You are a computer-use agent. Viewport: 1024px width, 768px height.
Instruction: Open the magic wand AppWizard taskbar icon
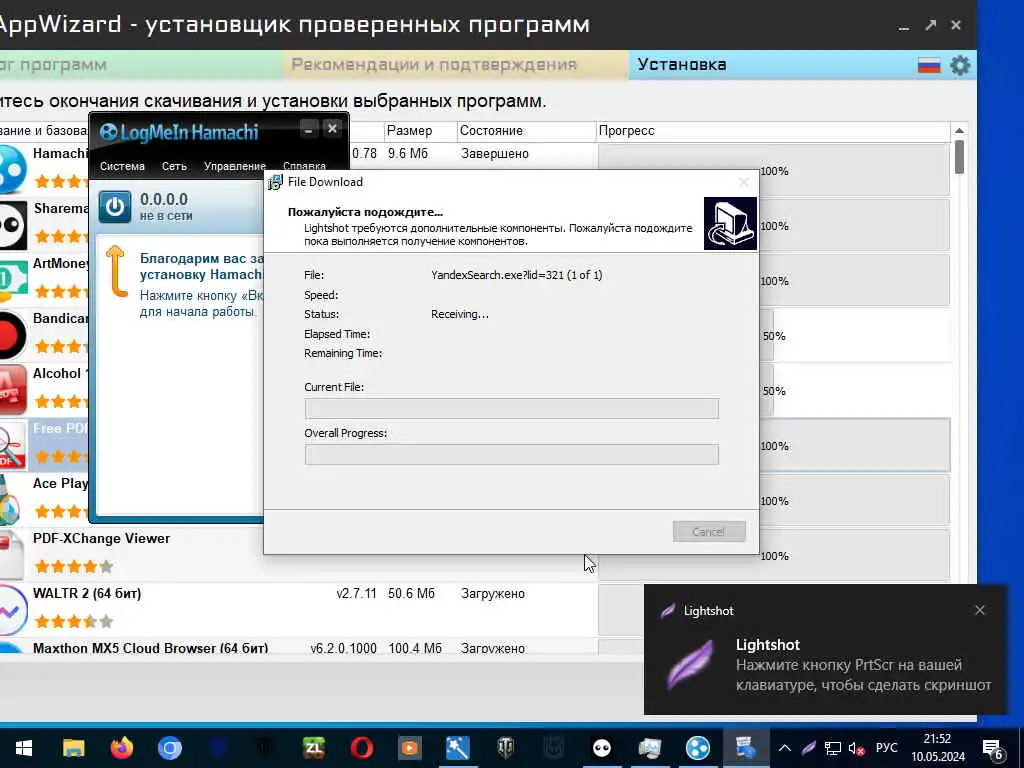tap(458, 748)
